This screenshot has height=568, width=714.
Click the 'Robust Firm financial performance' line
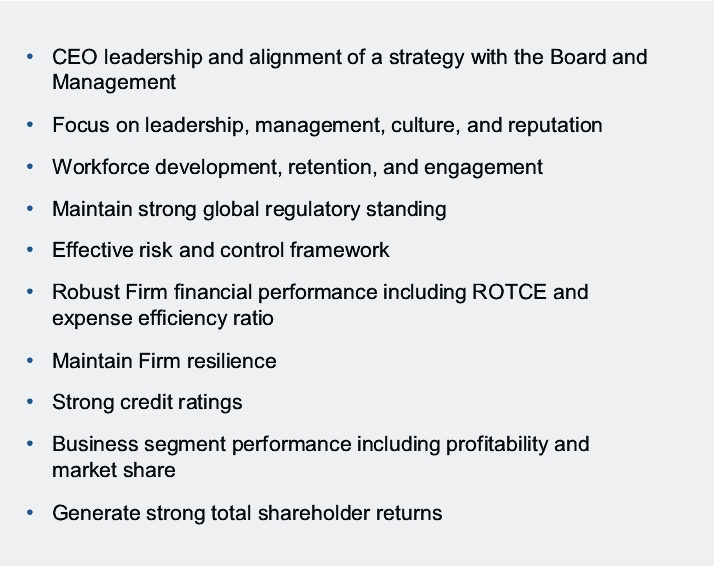tap(320, 292)
